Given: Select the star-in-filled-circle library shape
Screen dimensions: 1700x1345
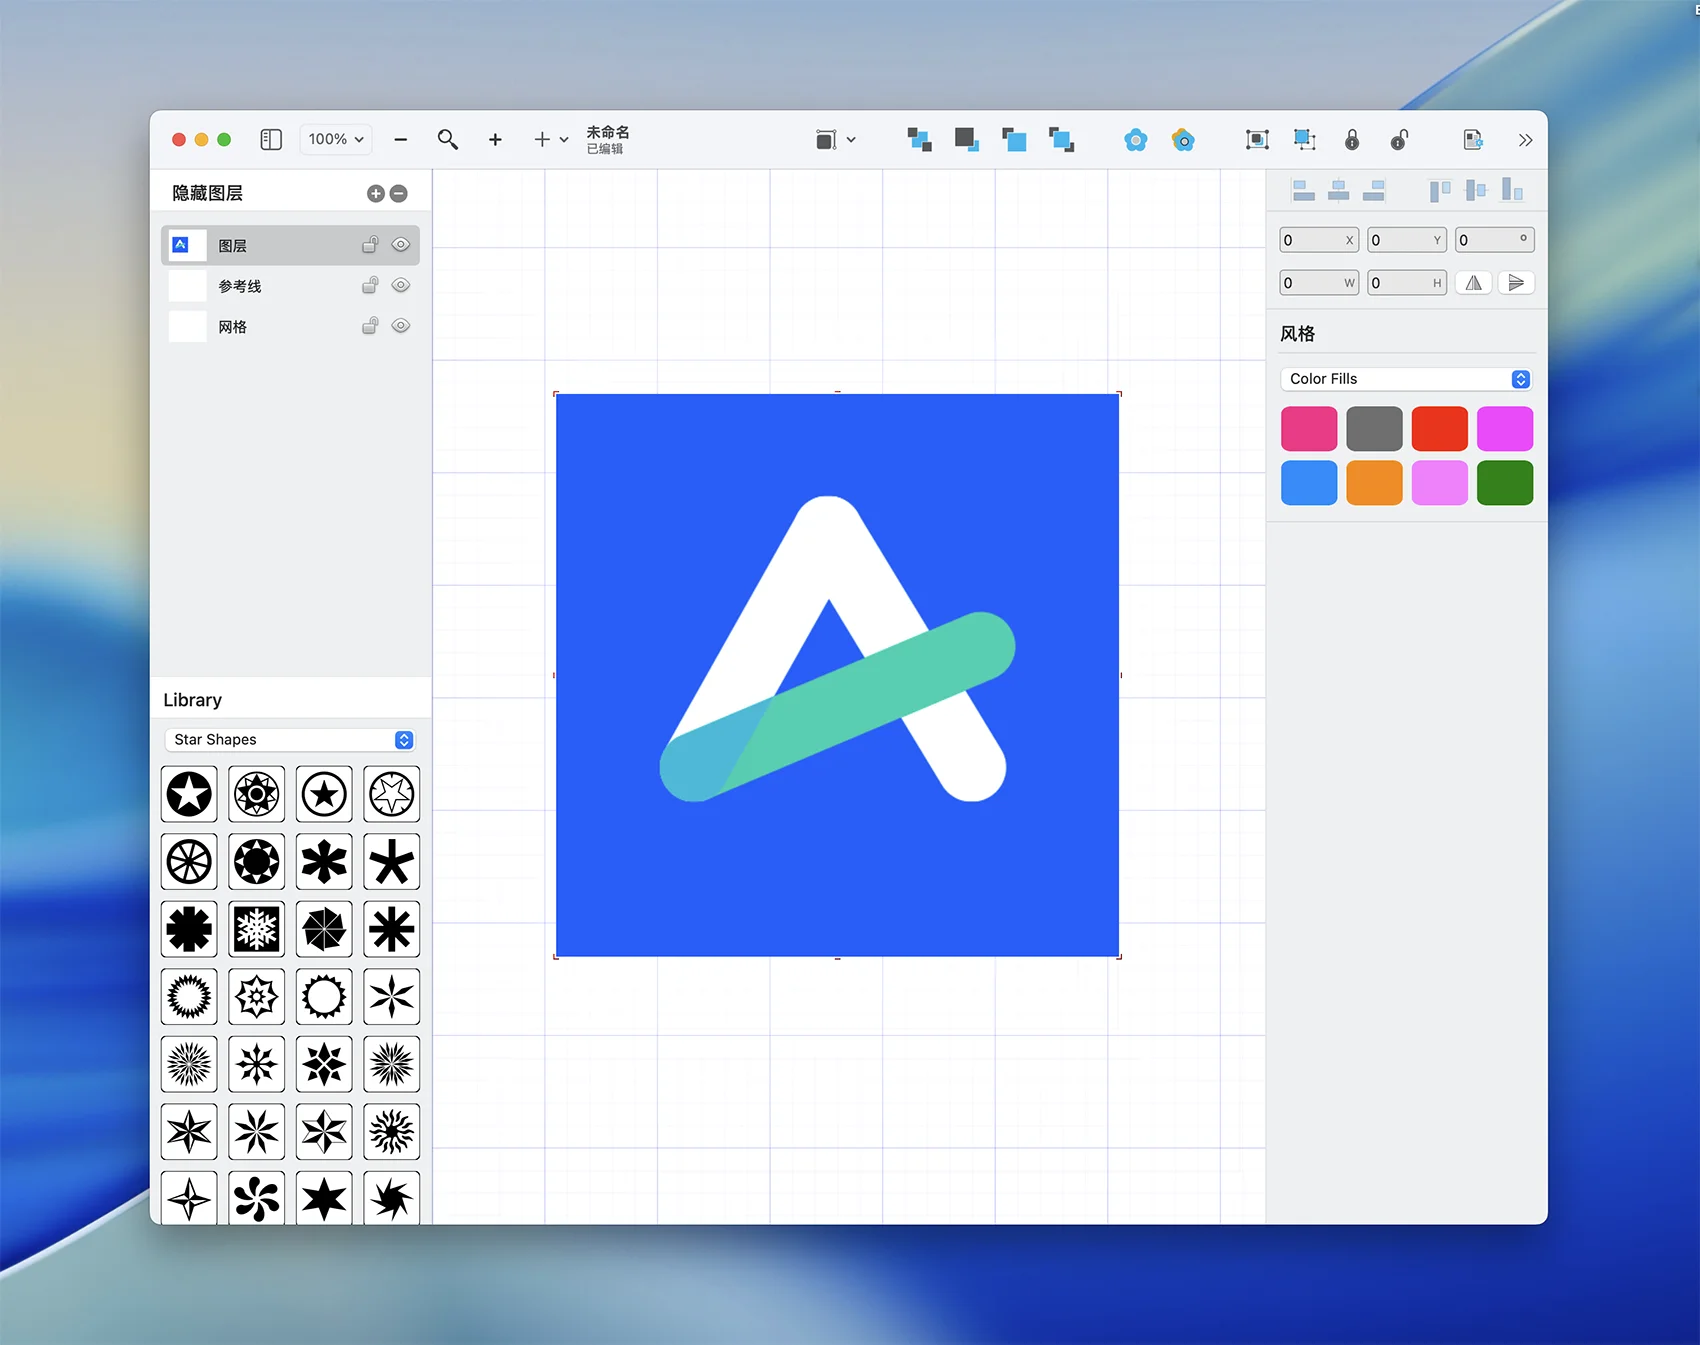Looking at the screenshot, I should click(x=189, y=795).
